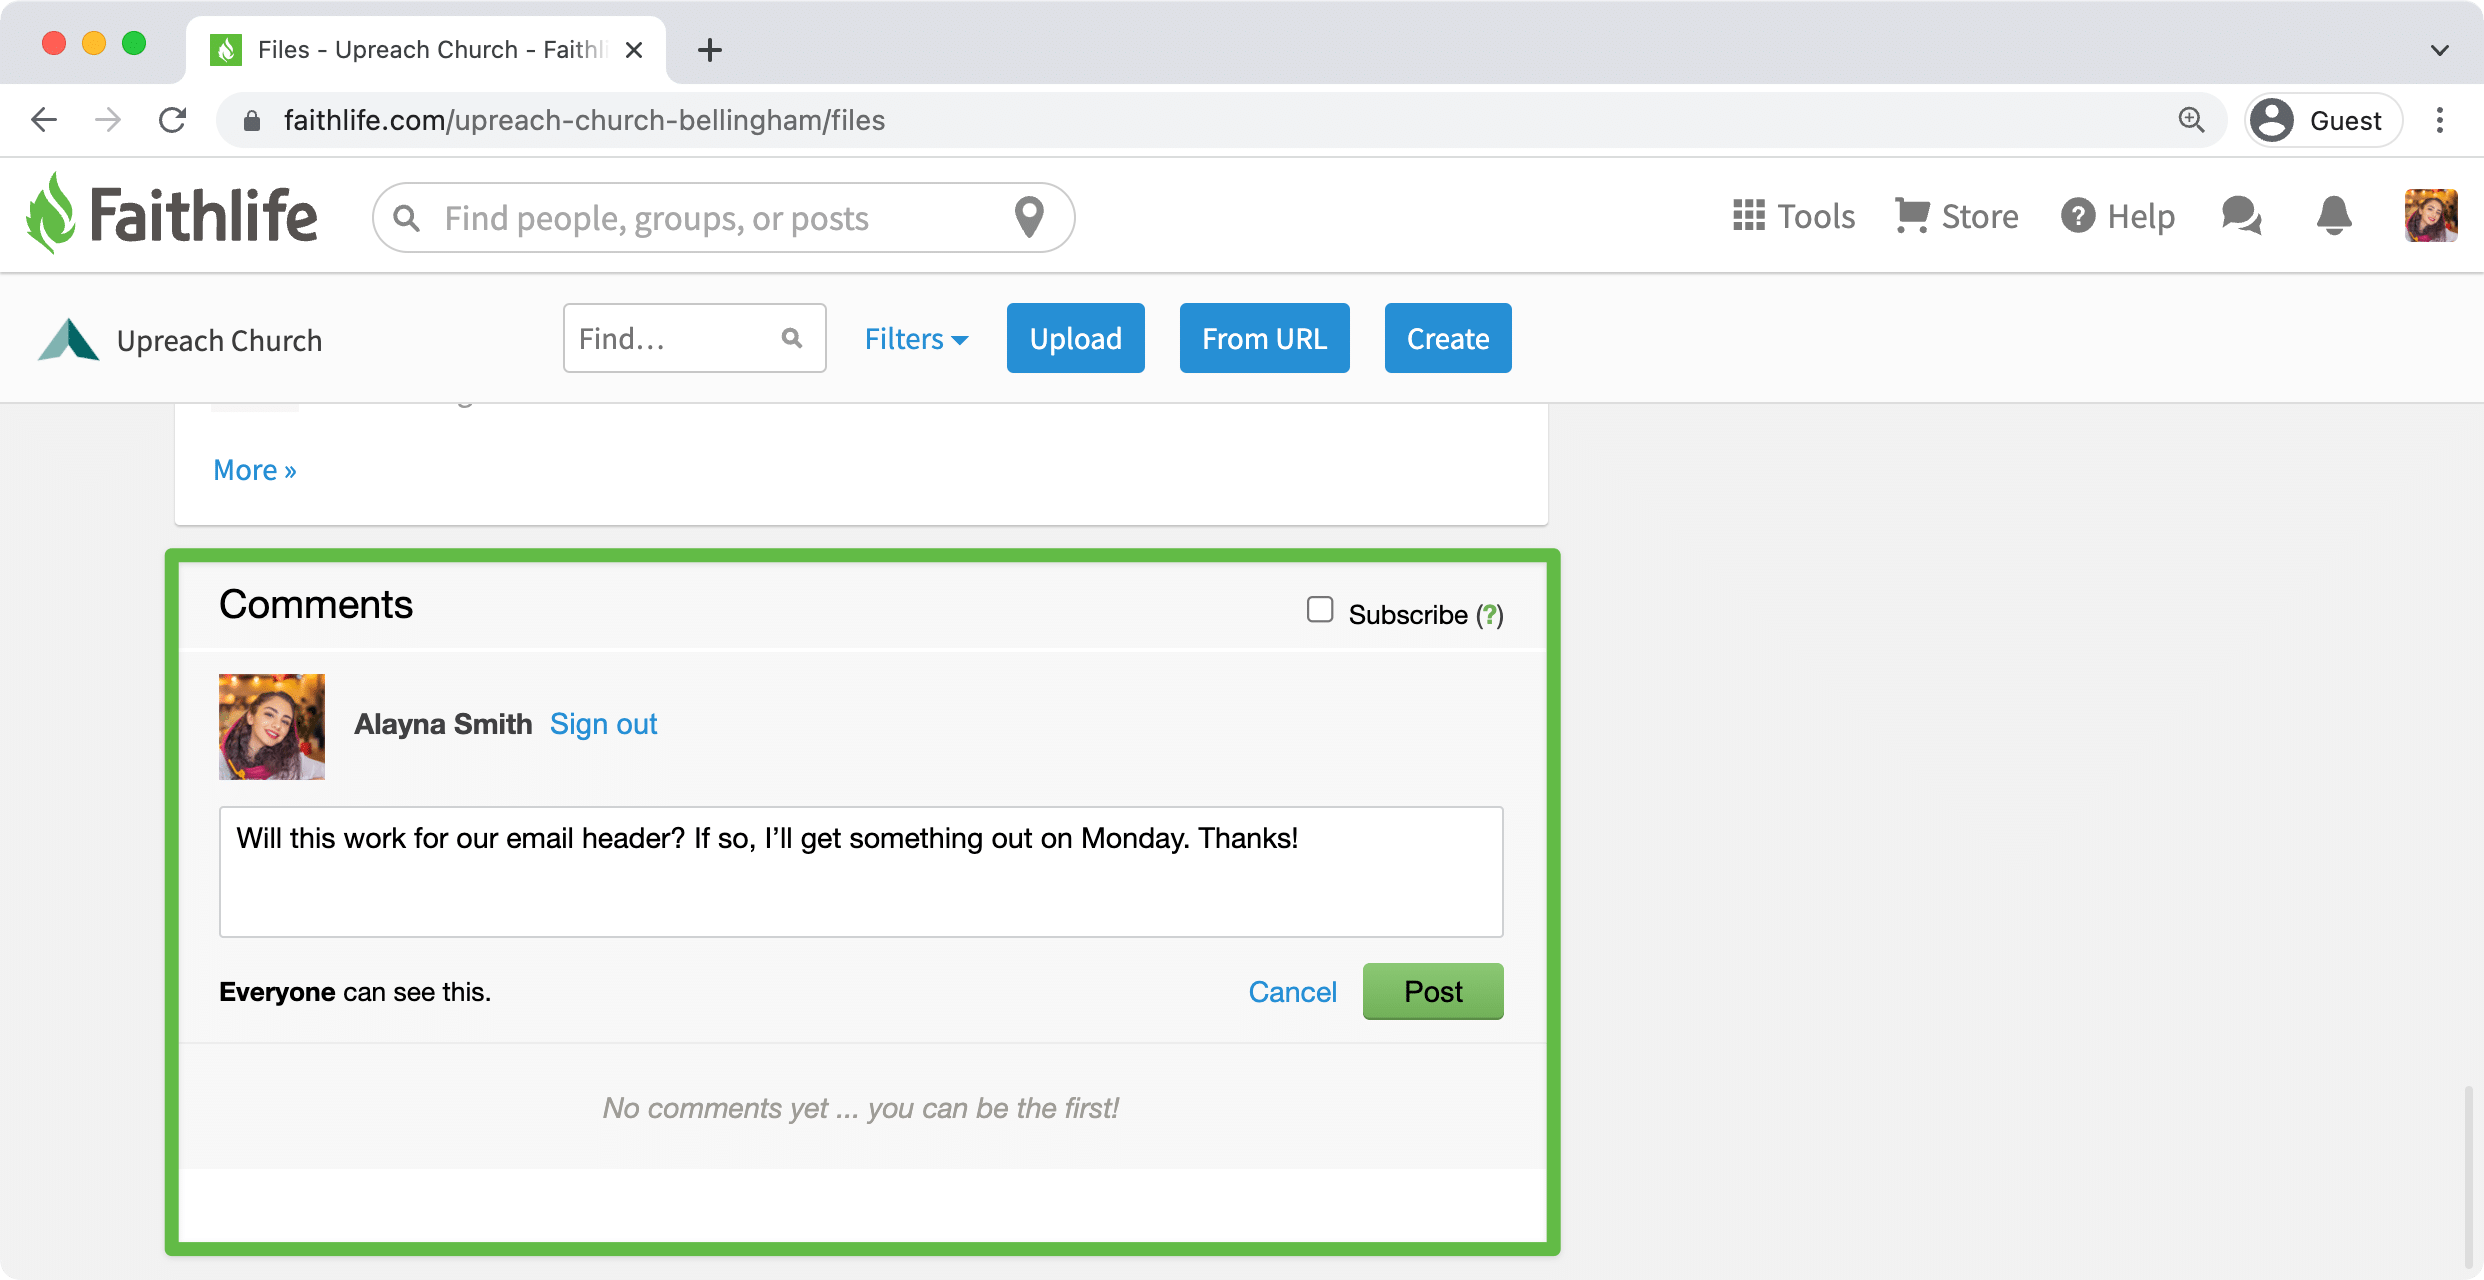
Task: Open the Chrome three-dot menu
Action: click(x=2440, y=120)
